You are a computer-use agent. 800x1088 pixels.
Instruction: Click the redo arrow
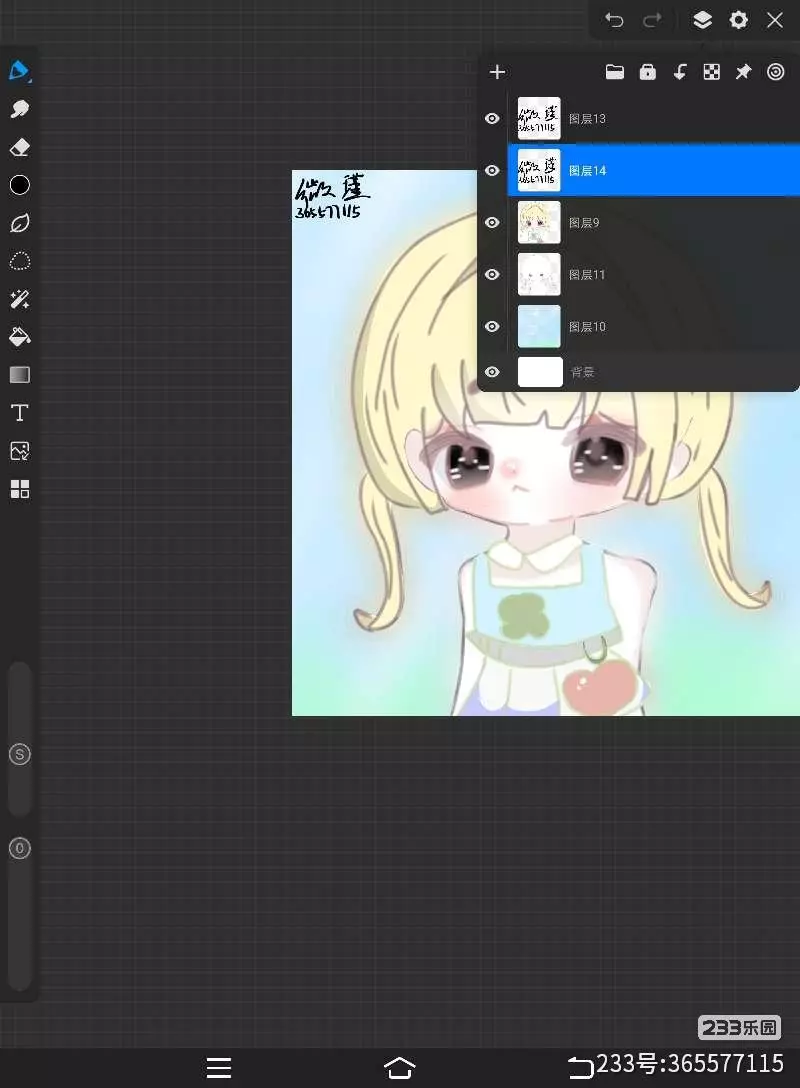point(652,20)
